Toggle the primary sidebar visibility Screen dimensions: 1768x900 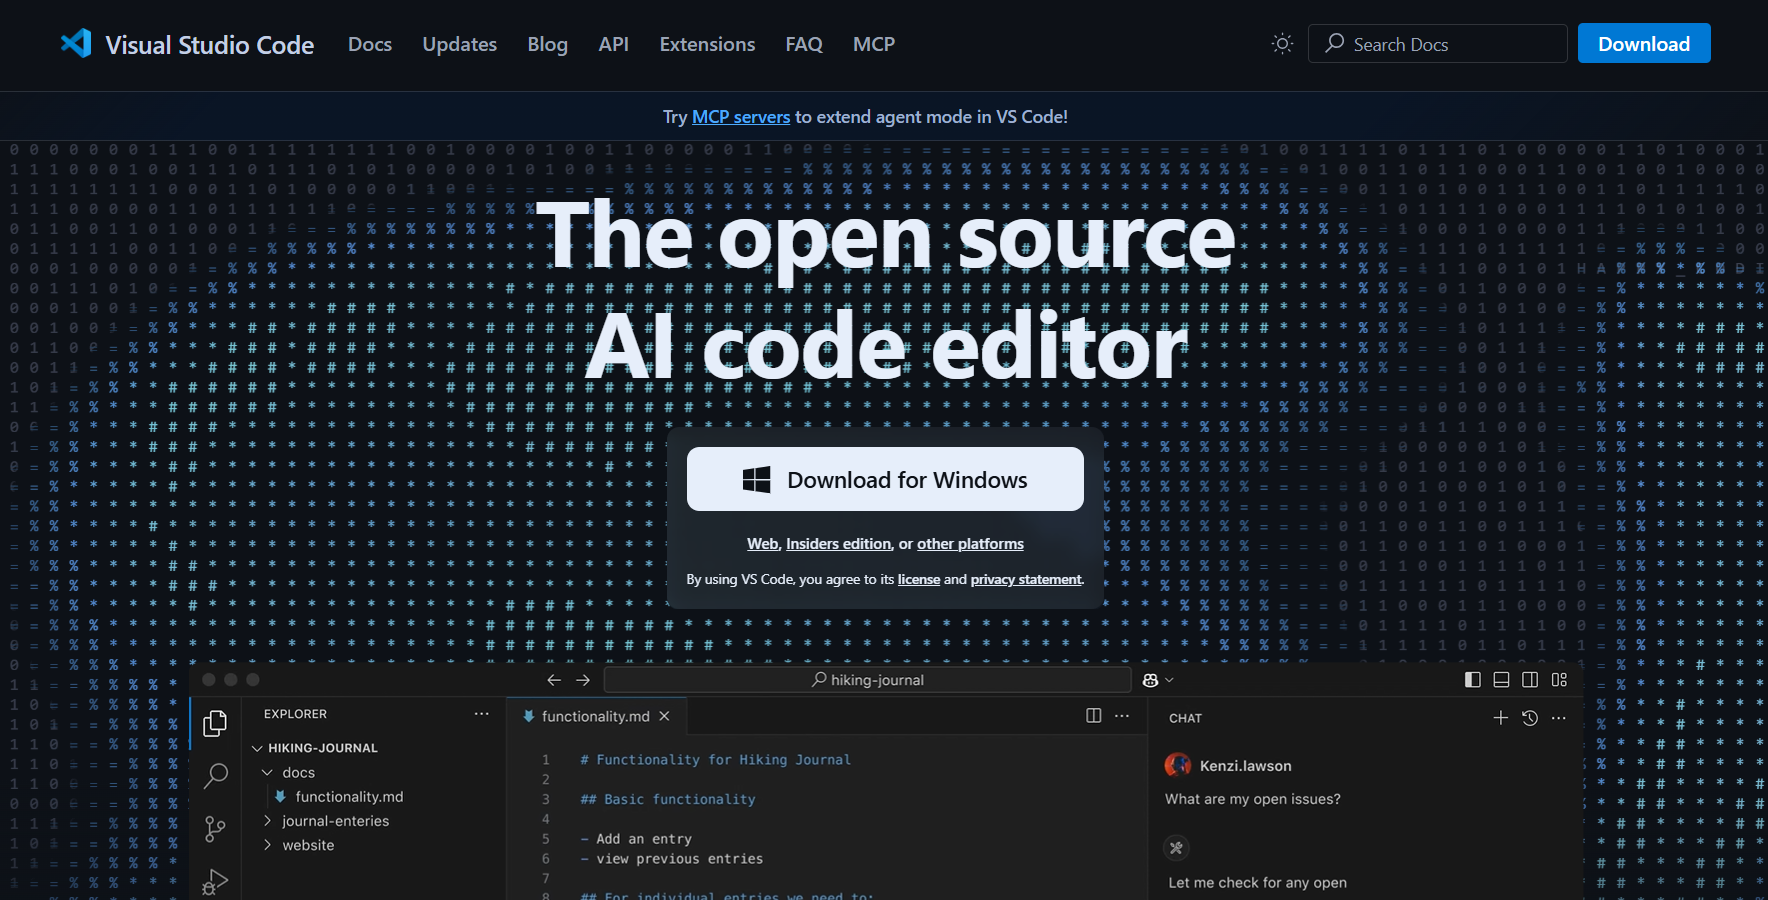tap(1472, 679)
